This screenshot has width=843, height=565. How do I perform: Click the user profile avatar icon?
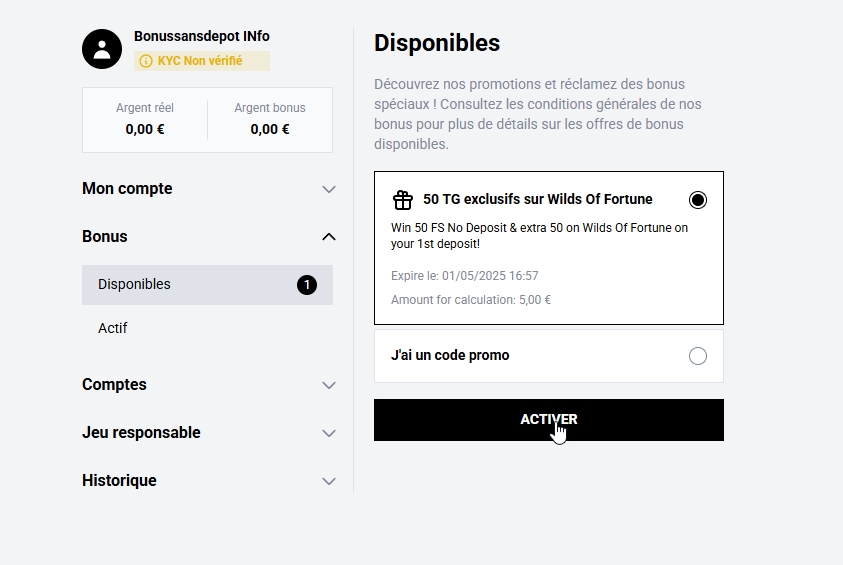click(x=102, y=49)
